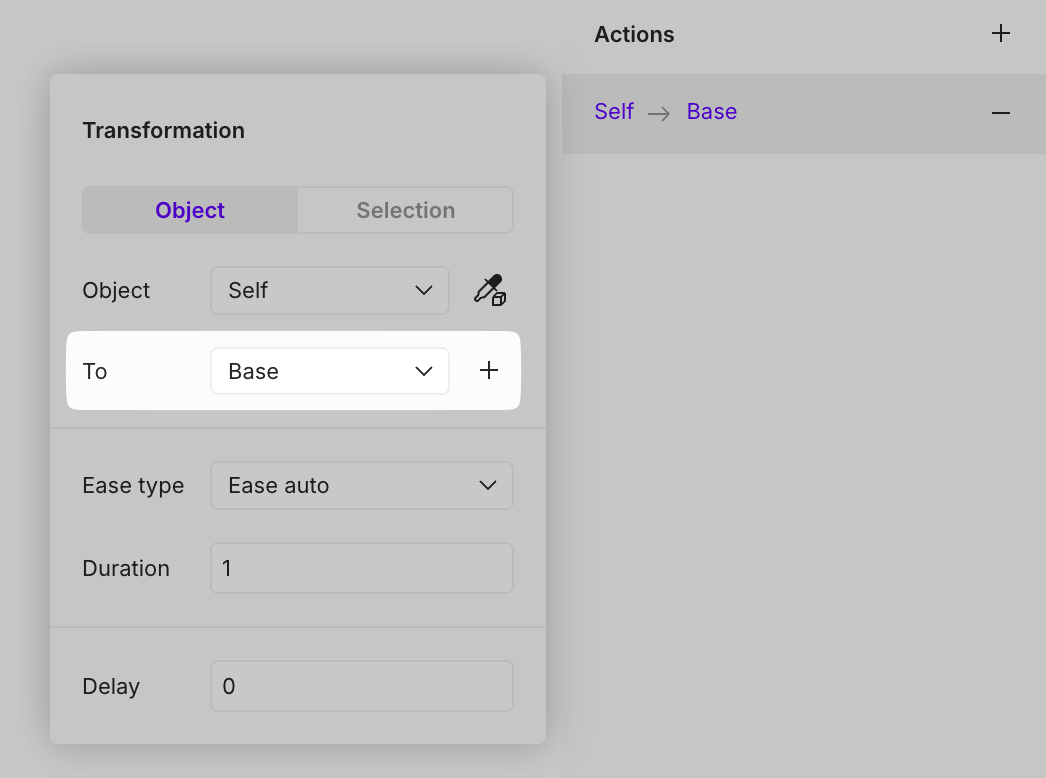
Task: Click the plus icon beside the To dropdown
Action: click(488, 371)
